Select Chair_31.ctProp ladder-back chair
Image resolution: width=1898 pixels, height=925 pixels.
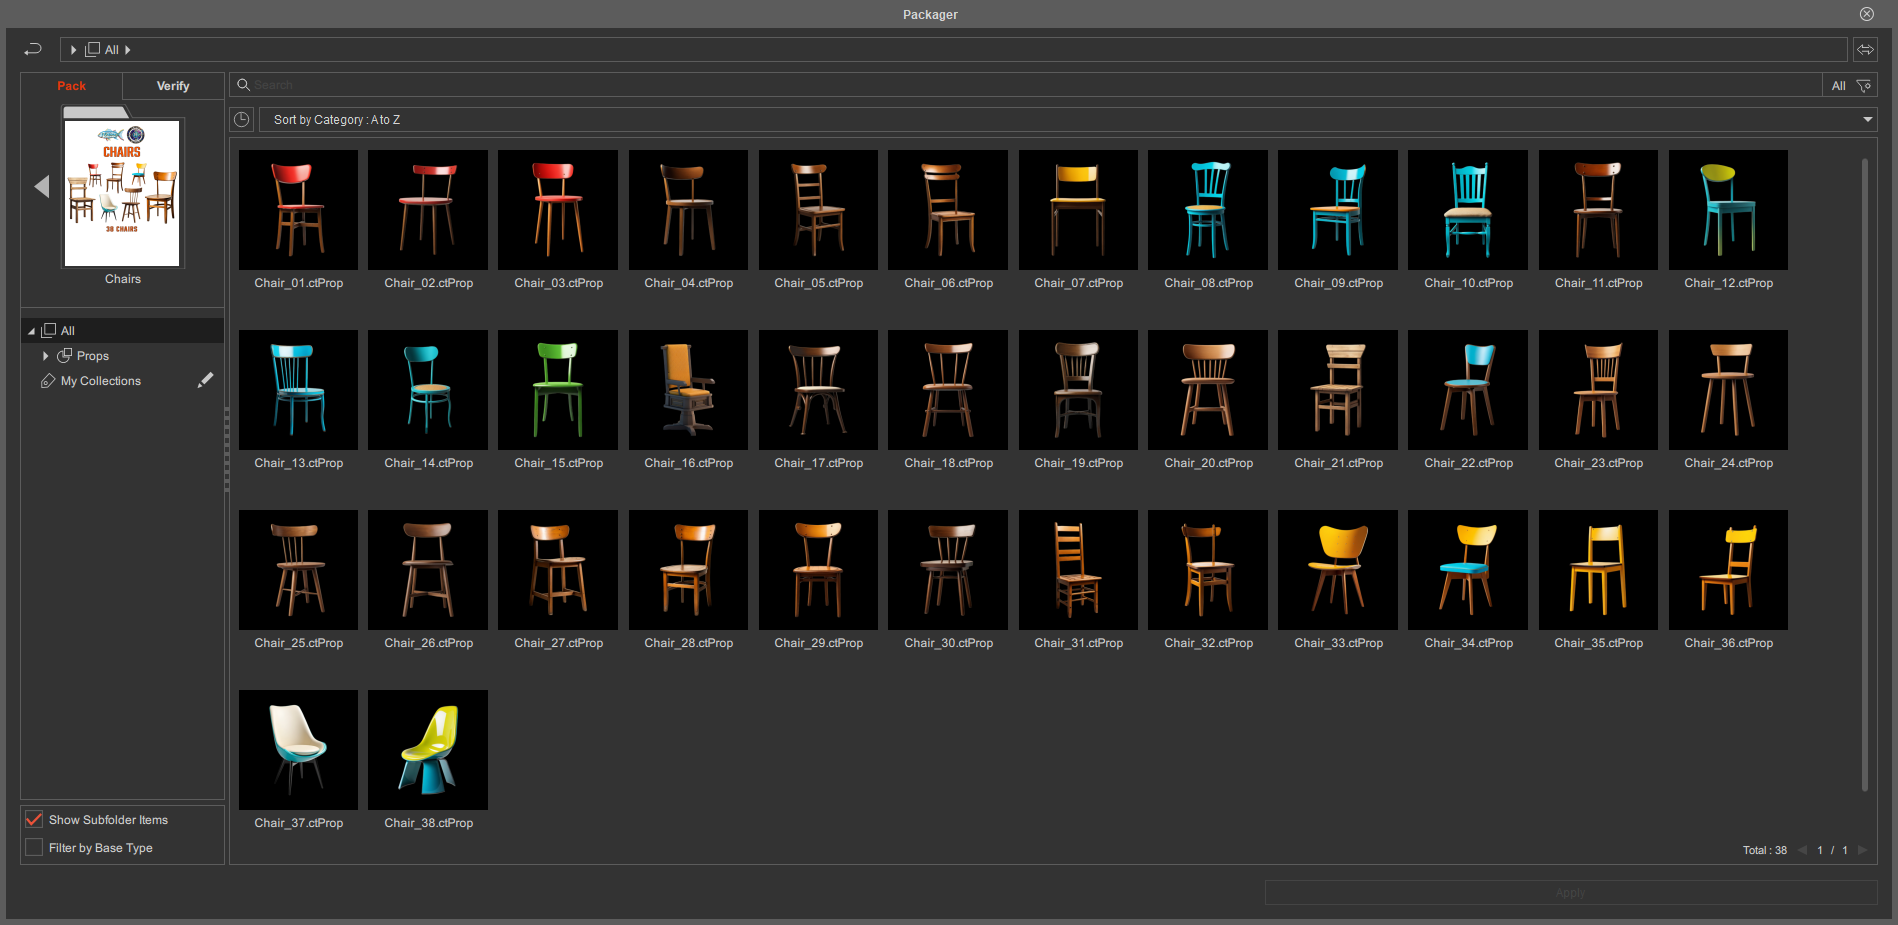[1078, 570]
